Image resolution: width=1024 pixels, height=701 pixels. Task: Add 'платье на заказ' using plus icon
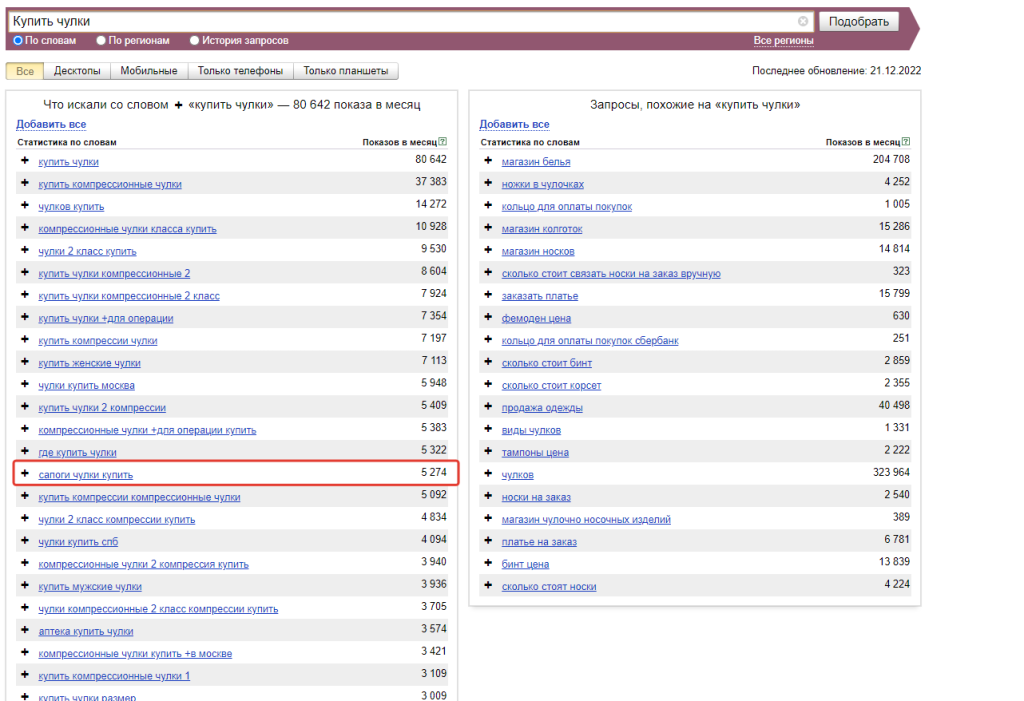click(x=488, y=541)
